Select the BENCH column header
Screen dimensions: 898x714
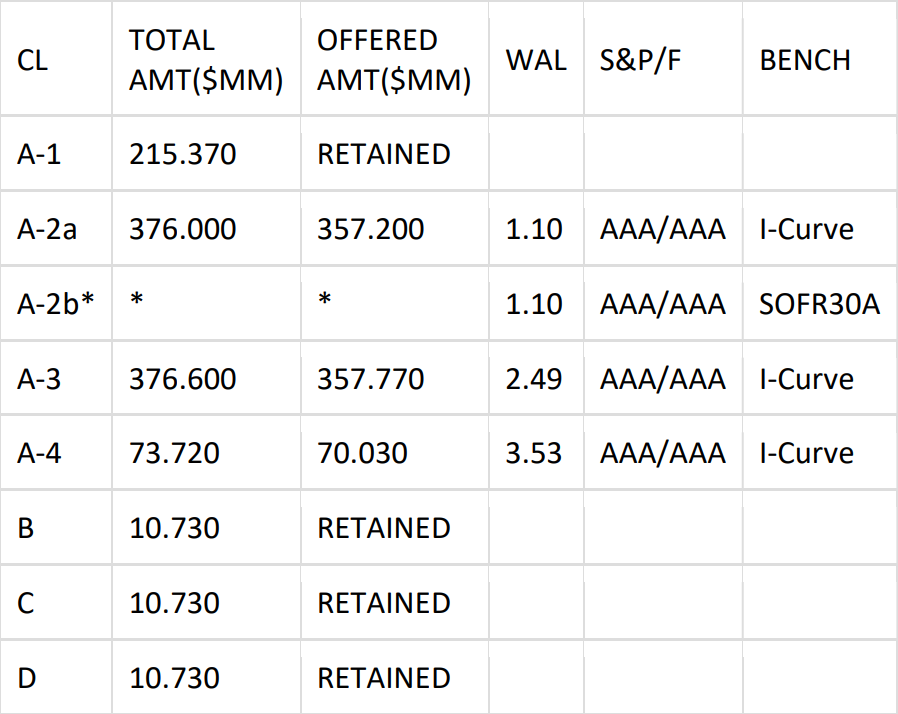[x=805, y=60]
